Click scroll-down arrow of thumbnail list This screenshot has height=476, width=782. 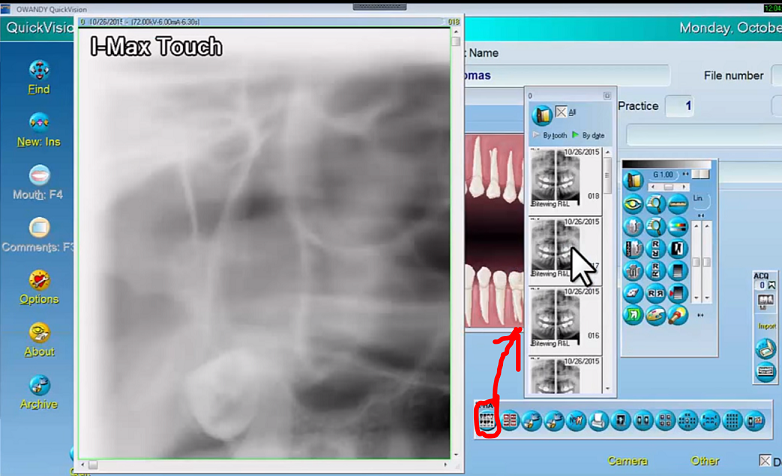point(607,388)
